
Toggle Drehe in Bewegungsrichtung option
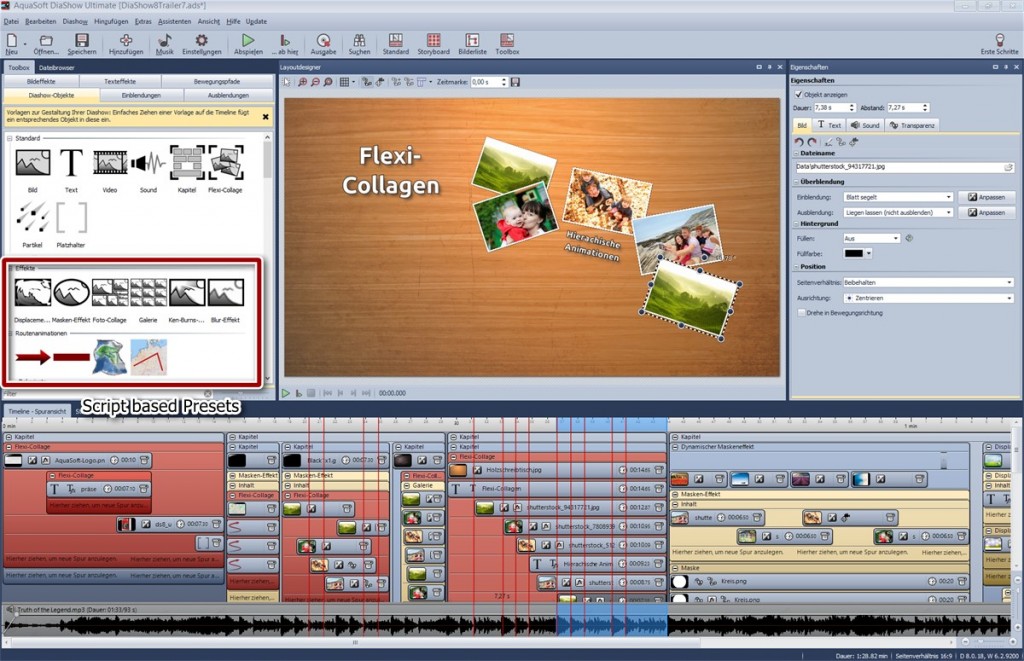[x=801, y=313]
